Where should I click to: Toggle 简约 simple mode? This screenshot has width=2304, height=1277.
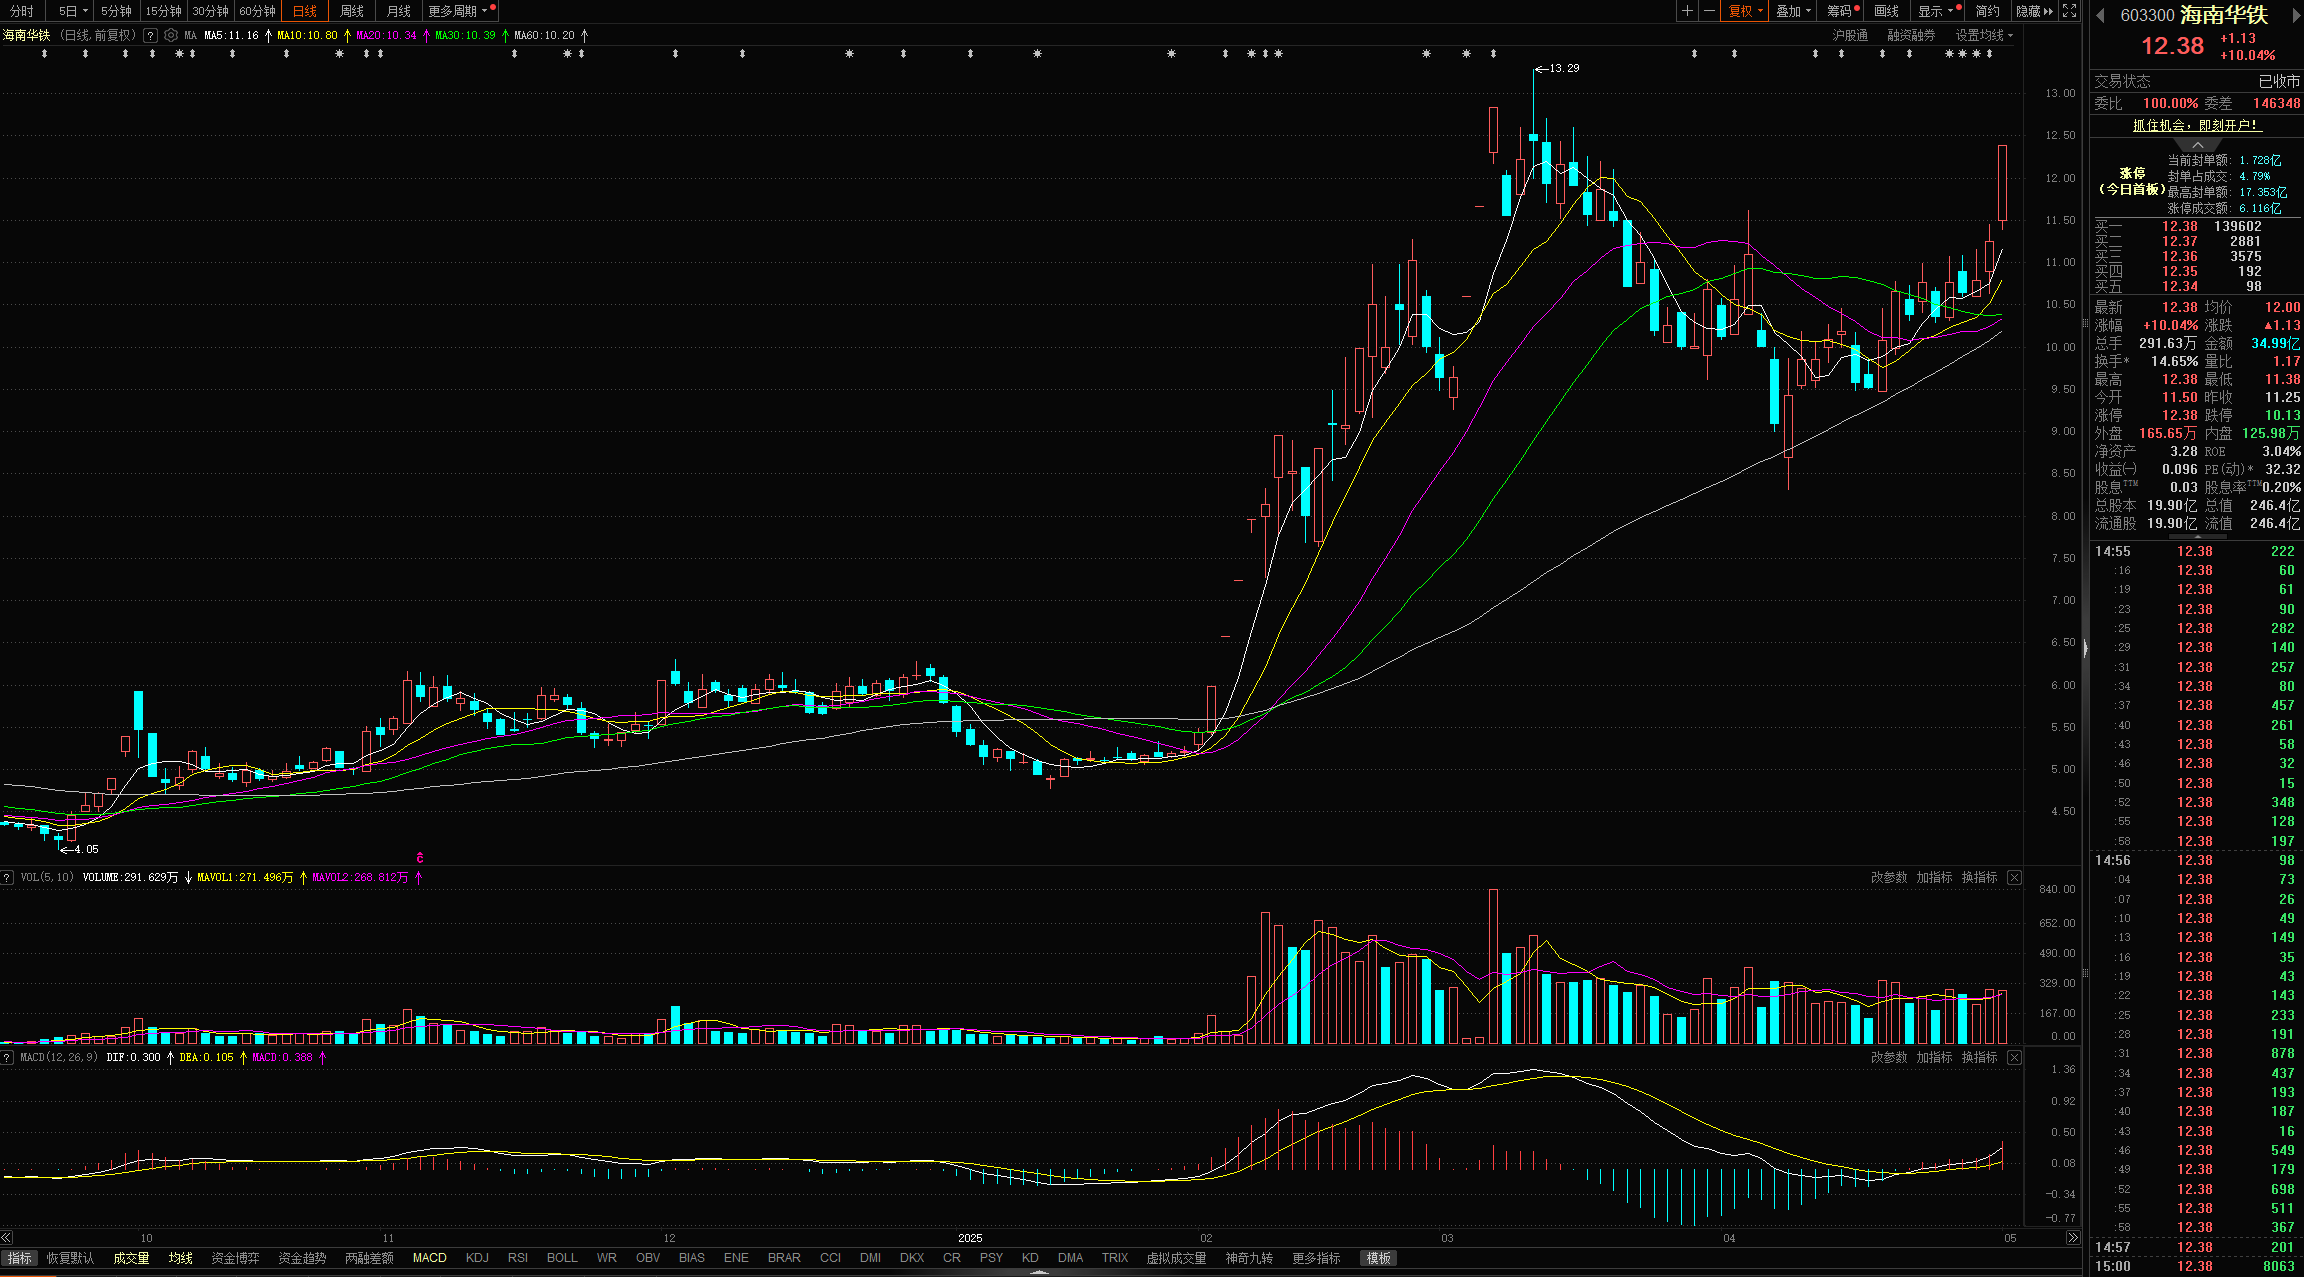pos(1988,11)
